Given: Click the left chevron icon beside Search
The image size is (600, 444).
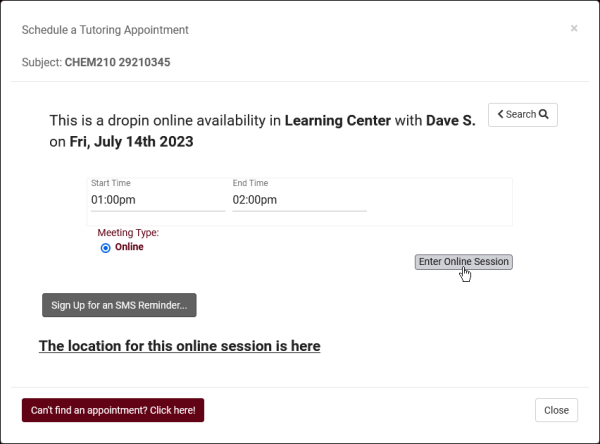Looking at the screenshot, I should point(500,114).
